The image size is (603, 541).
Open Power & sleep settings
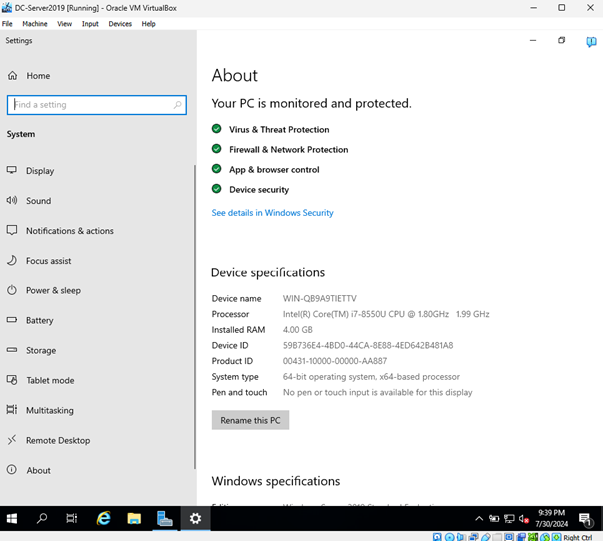click(53, 291)
